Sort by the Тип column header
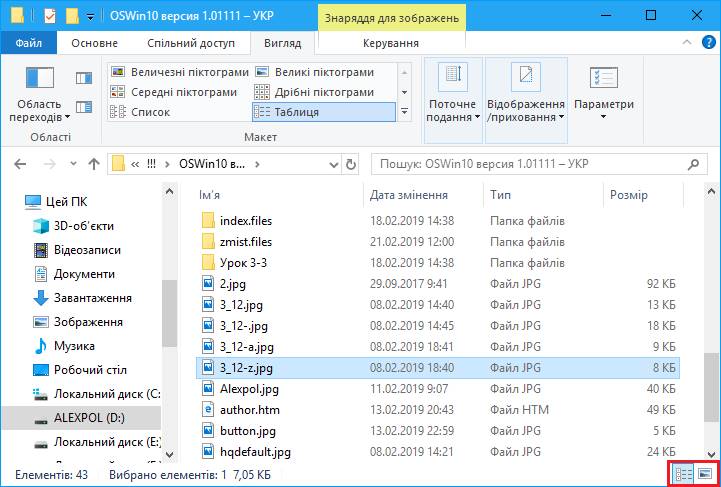 (543, 195)
